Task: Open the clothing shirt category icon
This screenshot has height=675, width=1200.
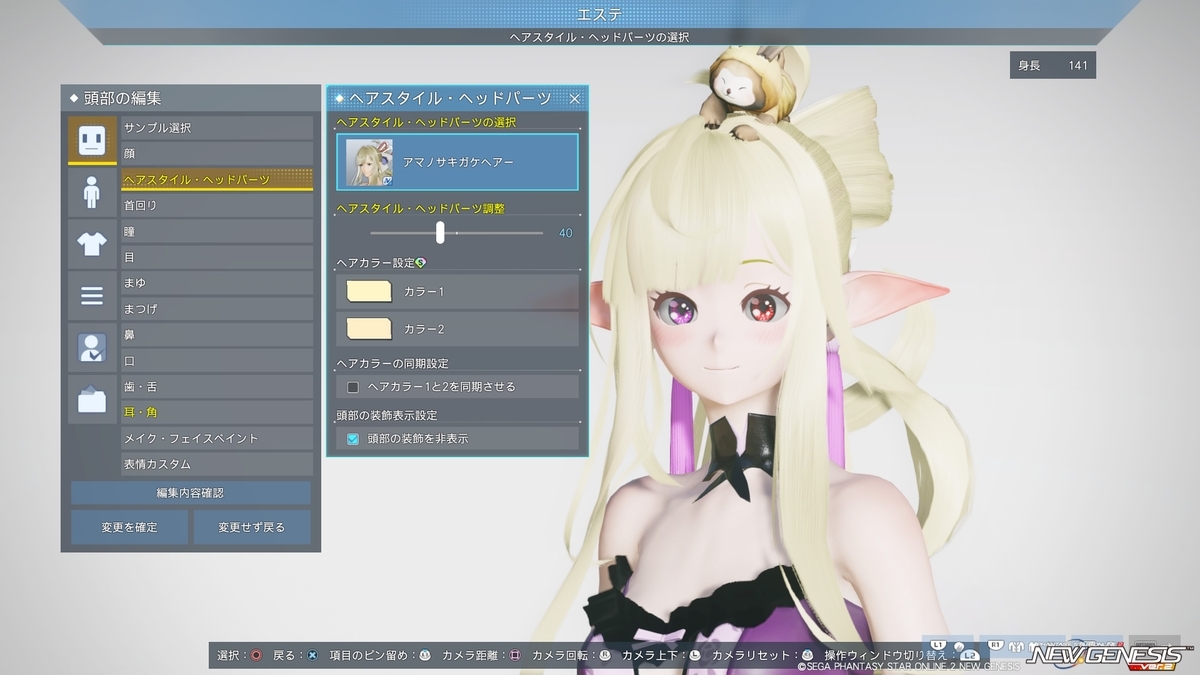Action: [92, 244]
